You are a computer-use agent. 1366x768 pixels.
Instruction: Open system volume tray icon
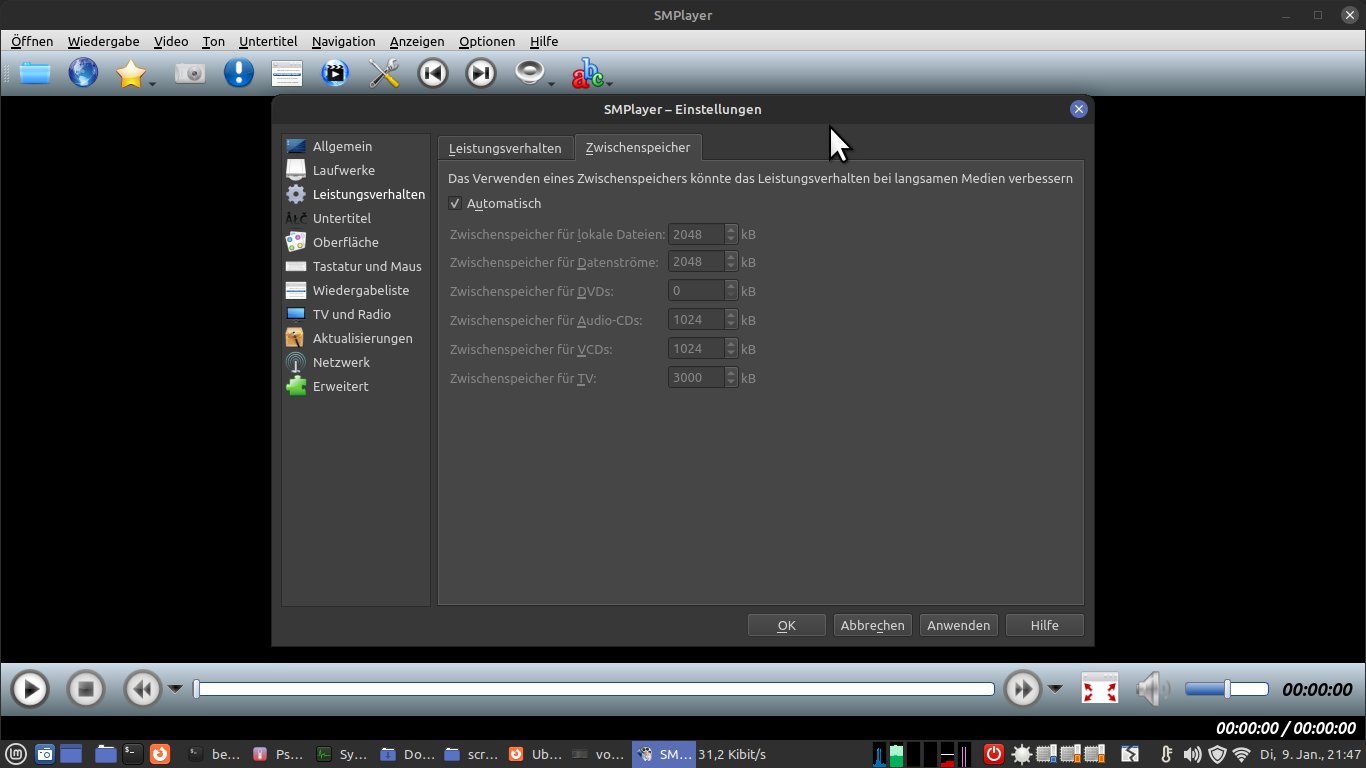tap(1192, 754)
